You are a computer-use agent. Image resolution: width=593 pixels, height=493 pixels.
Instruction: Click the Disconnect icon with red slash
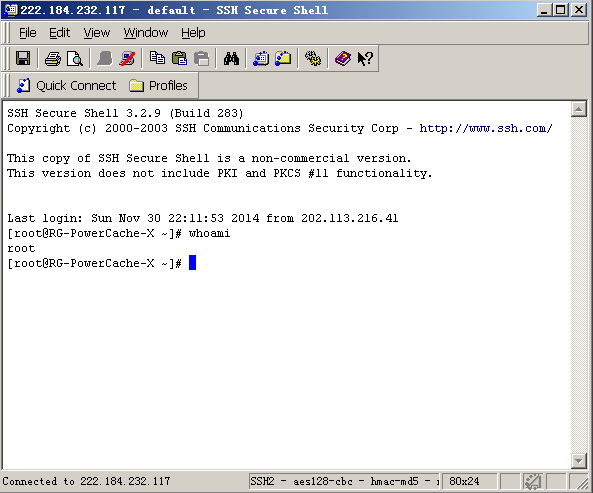click(127, 59)
